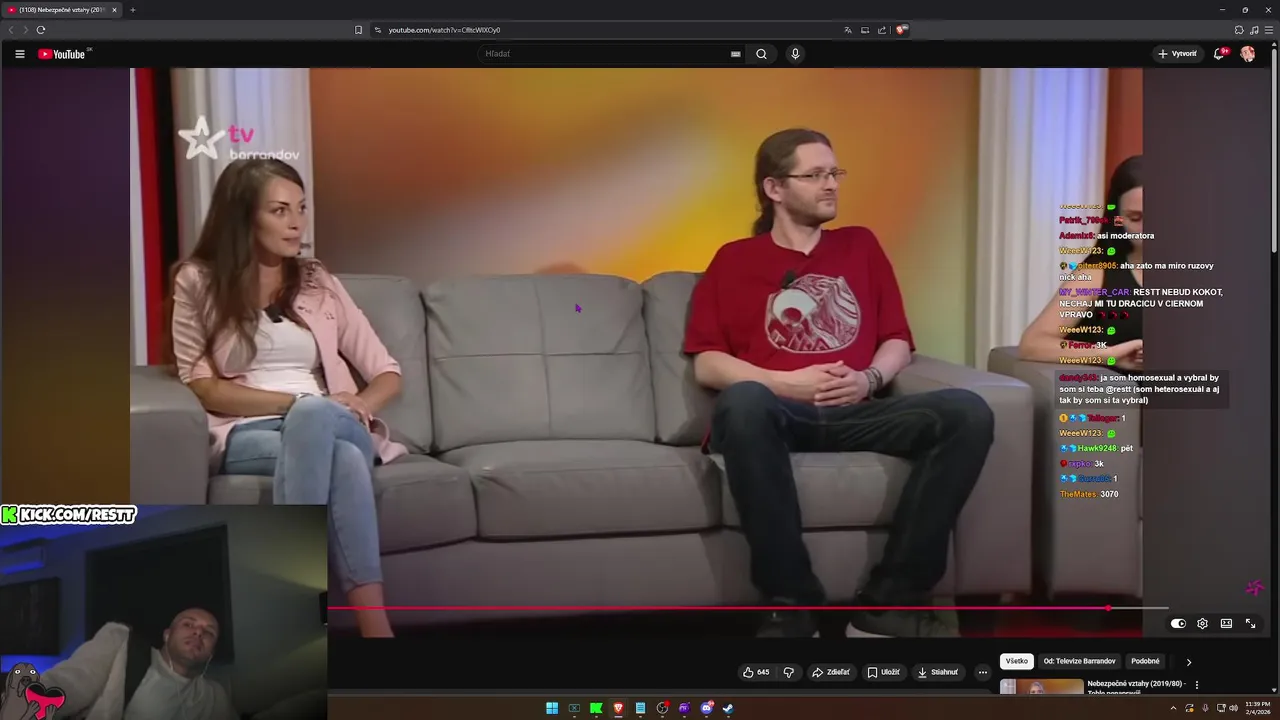Go to YouTube home via the logo

coord(62,54)
